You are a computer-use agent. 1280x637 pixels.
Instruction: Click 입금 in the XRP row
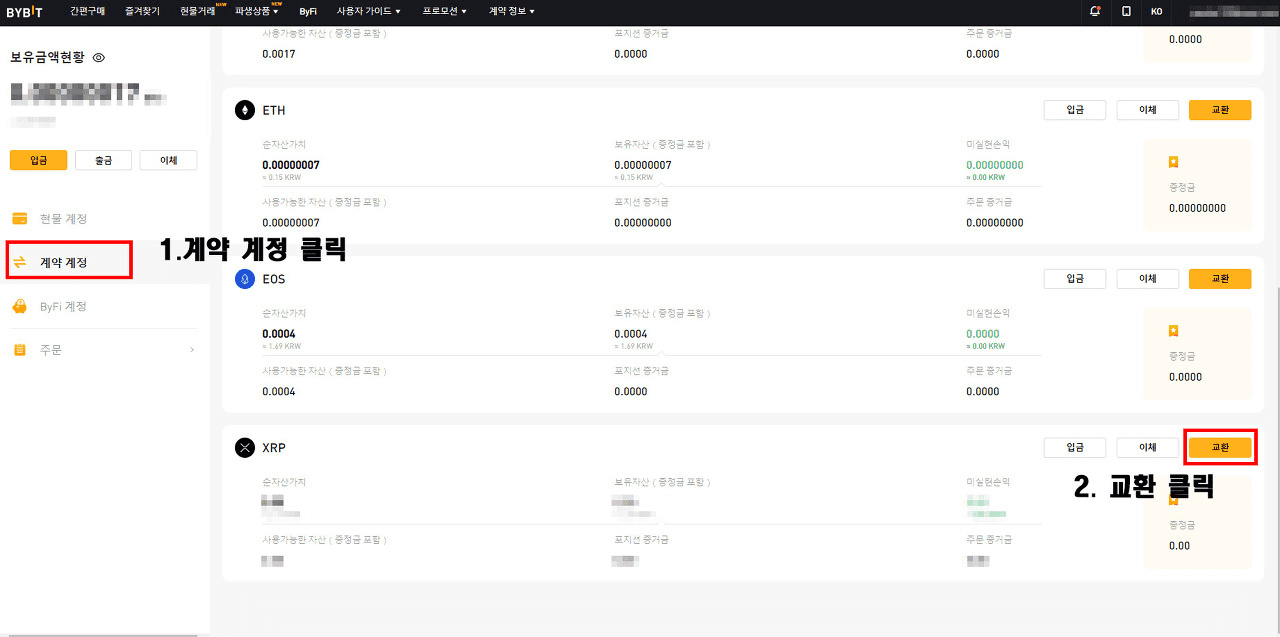pos(1075,448)
